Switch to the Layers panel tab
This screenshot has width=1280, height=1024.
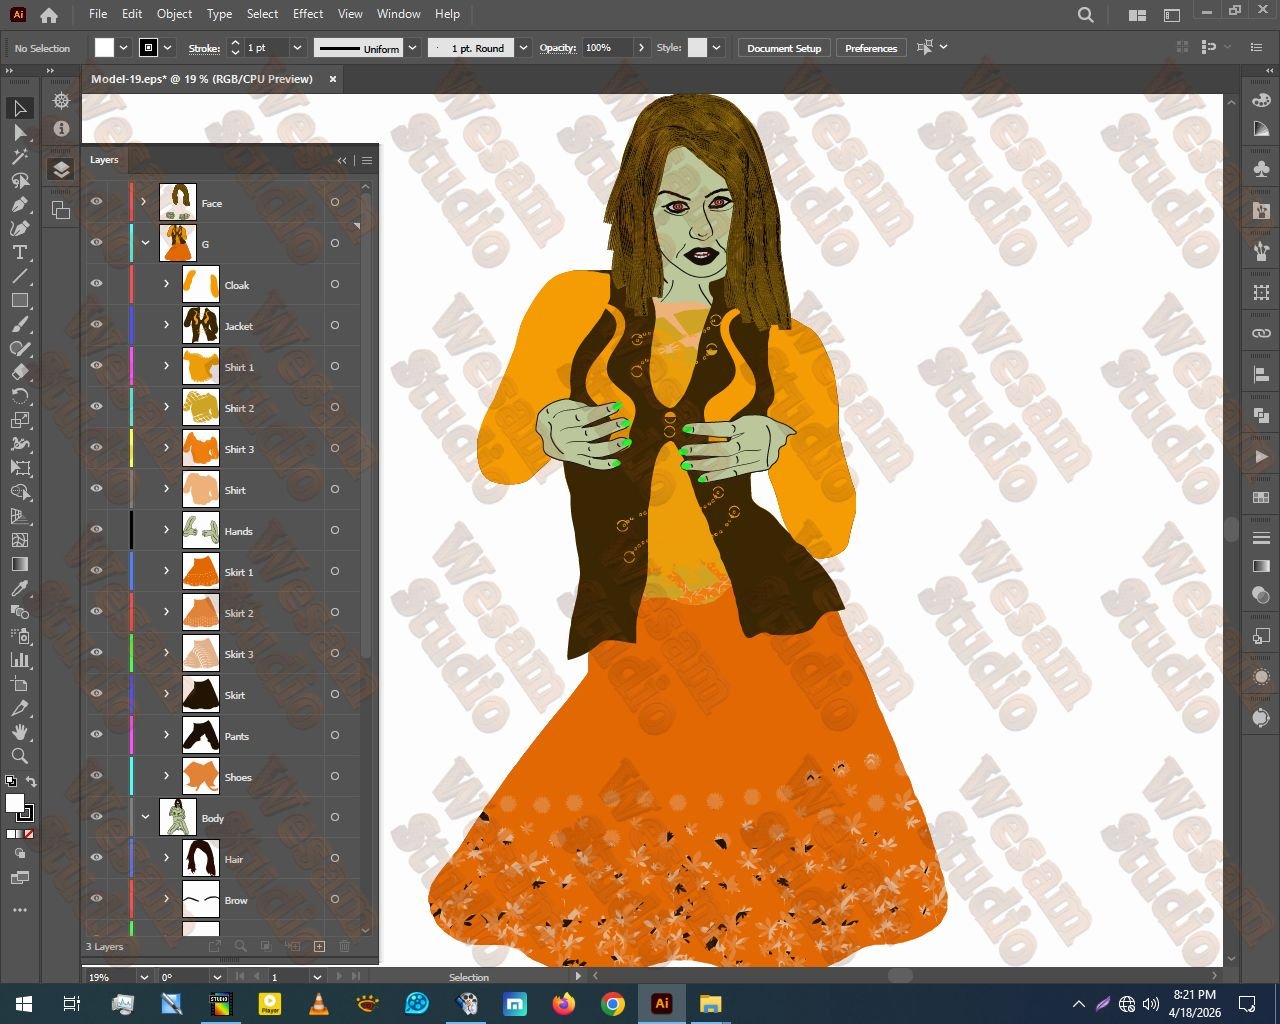[x=104, y=160]
